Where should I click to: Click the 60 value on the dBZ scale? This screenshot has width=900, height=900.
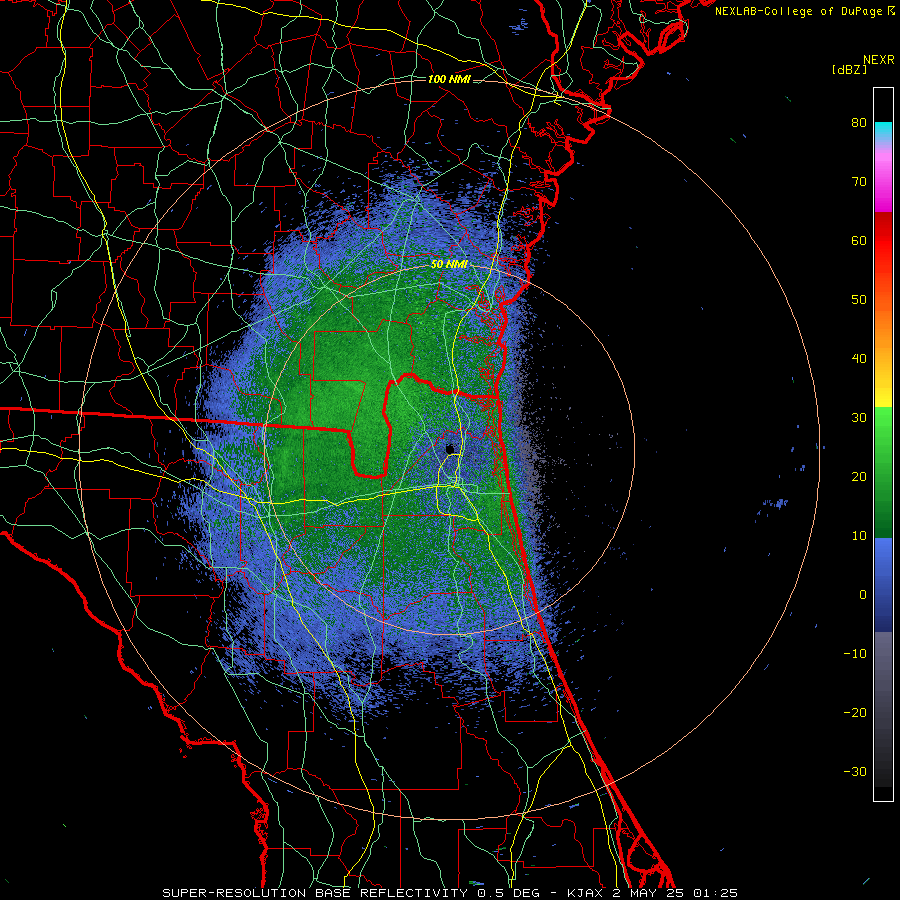pos(859,240)
